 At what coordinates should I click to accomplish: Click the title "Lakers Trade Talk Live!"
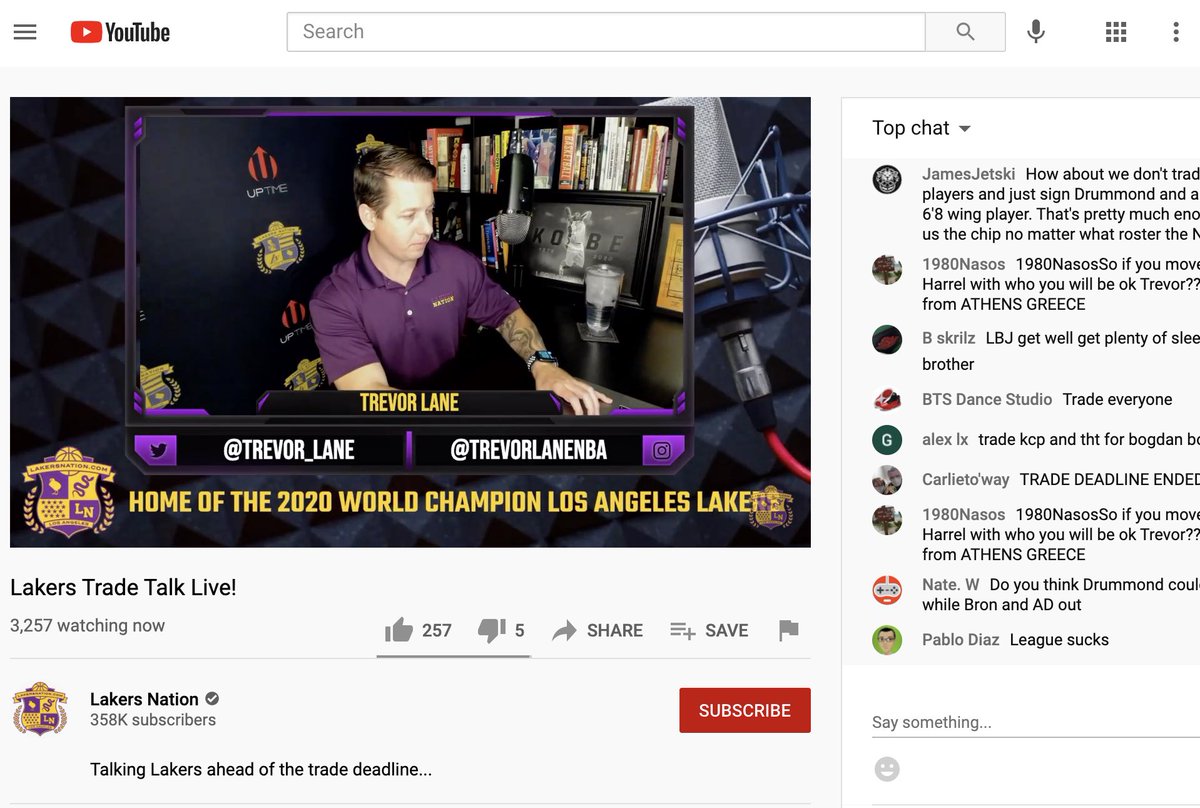pyautogui.click(x=123, y=587)
